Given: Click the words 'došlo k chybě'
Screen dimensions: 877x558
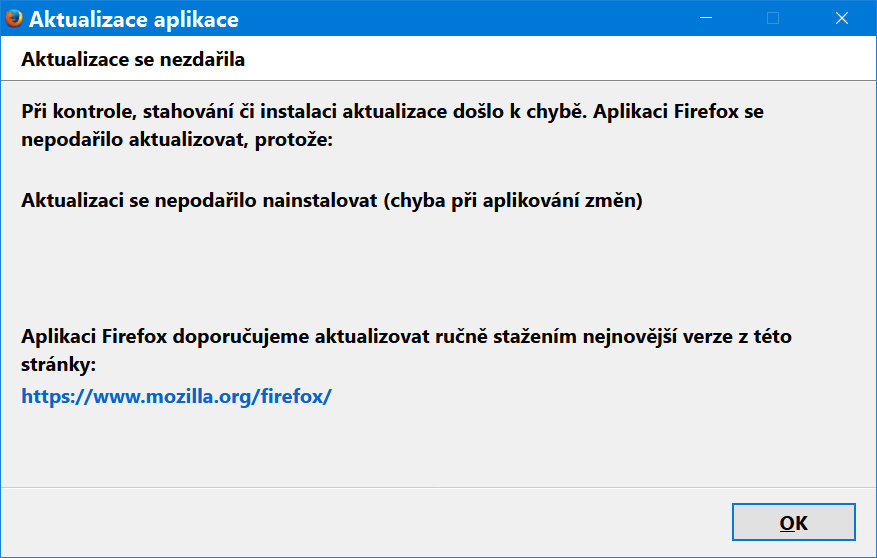Looking at the screenshot, I should pos(524,111).
